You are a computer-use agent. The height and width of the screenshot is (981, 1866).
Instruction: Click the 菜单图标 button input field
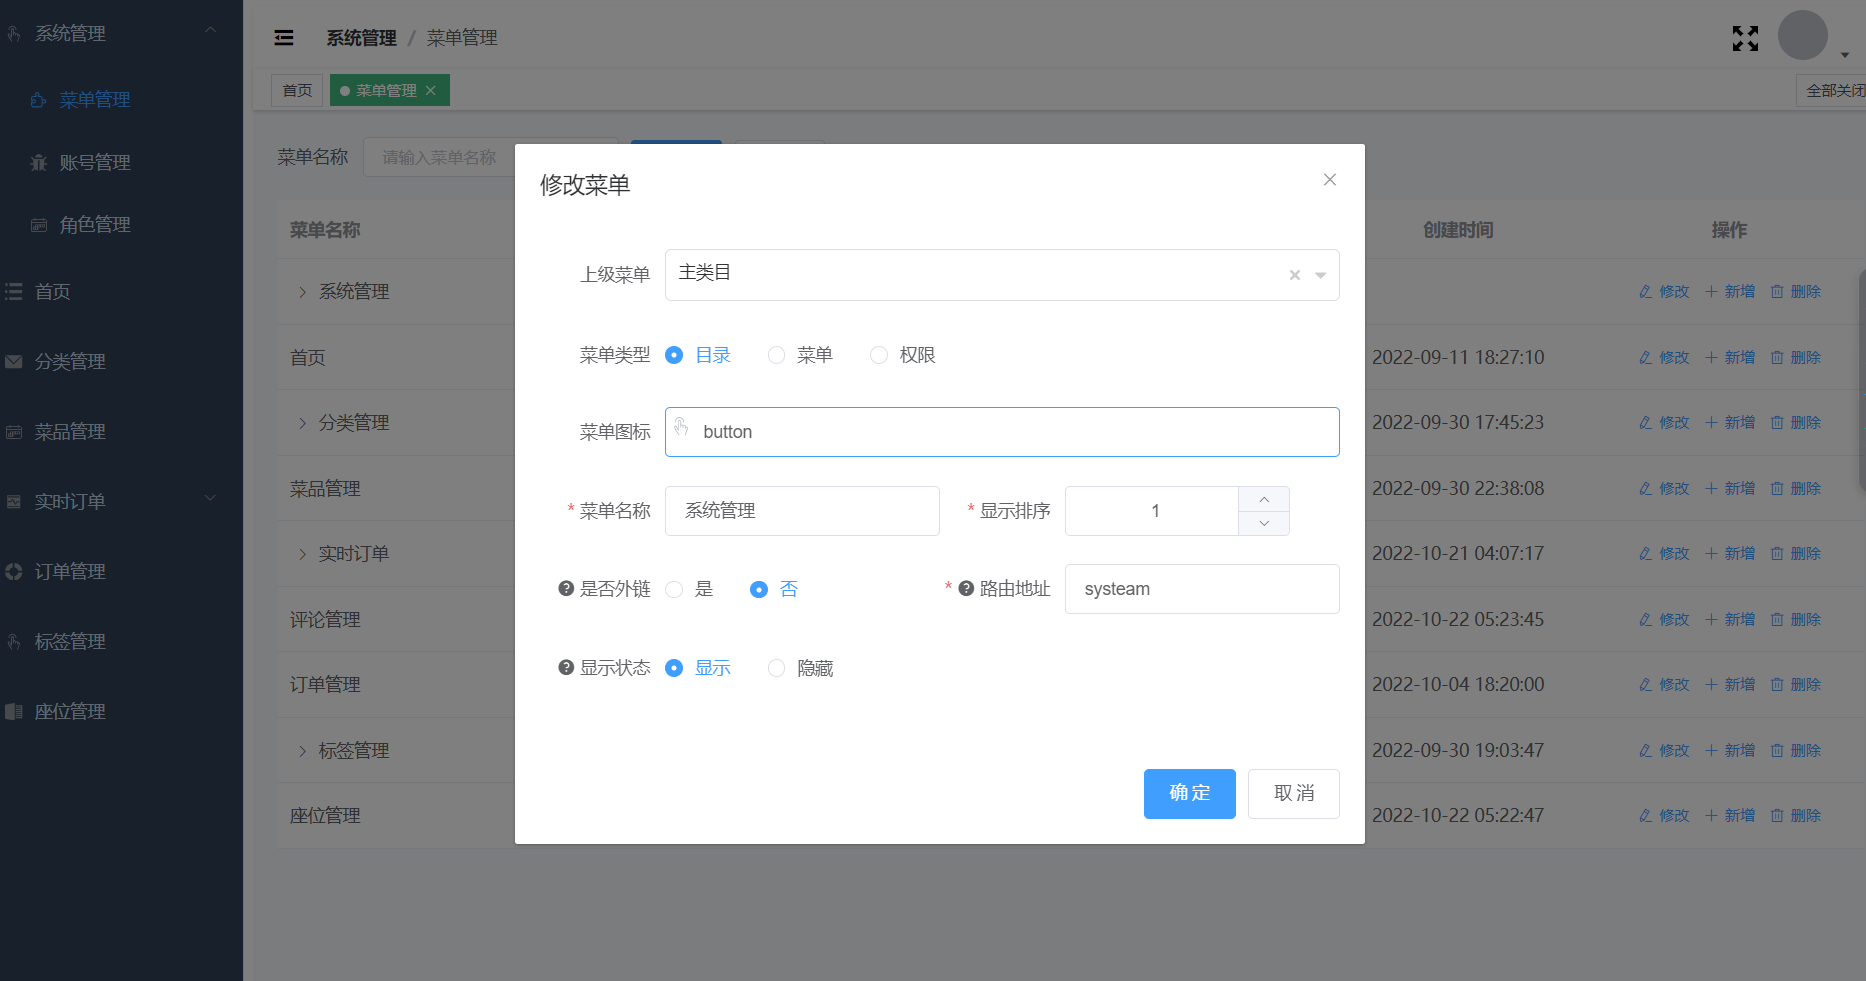tap(1002, 432)
